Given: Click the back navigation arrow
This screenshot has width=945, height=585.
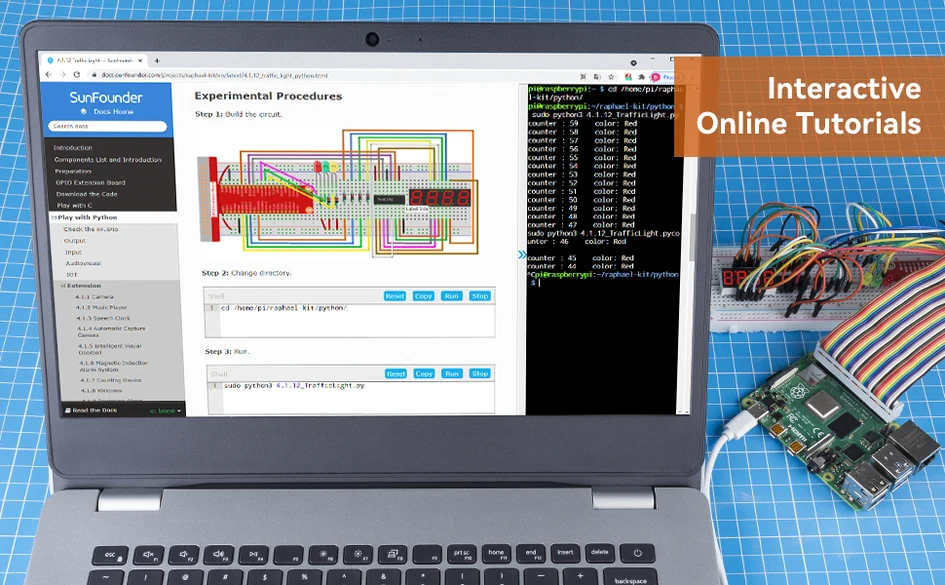Looking at the screenshot, I should click(48, 75).
